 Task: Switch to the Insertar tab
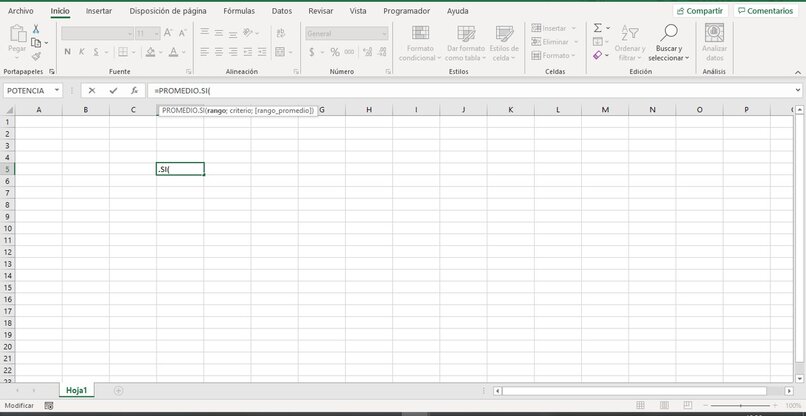[x=99, y=11]
